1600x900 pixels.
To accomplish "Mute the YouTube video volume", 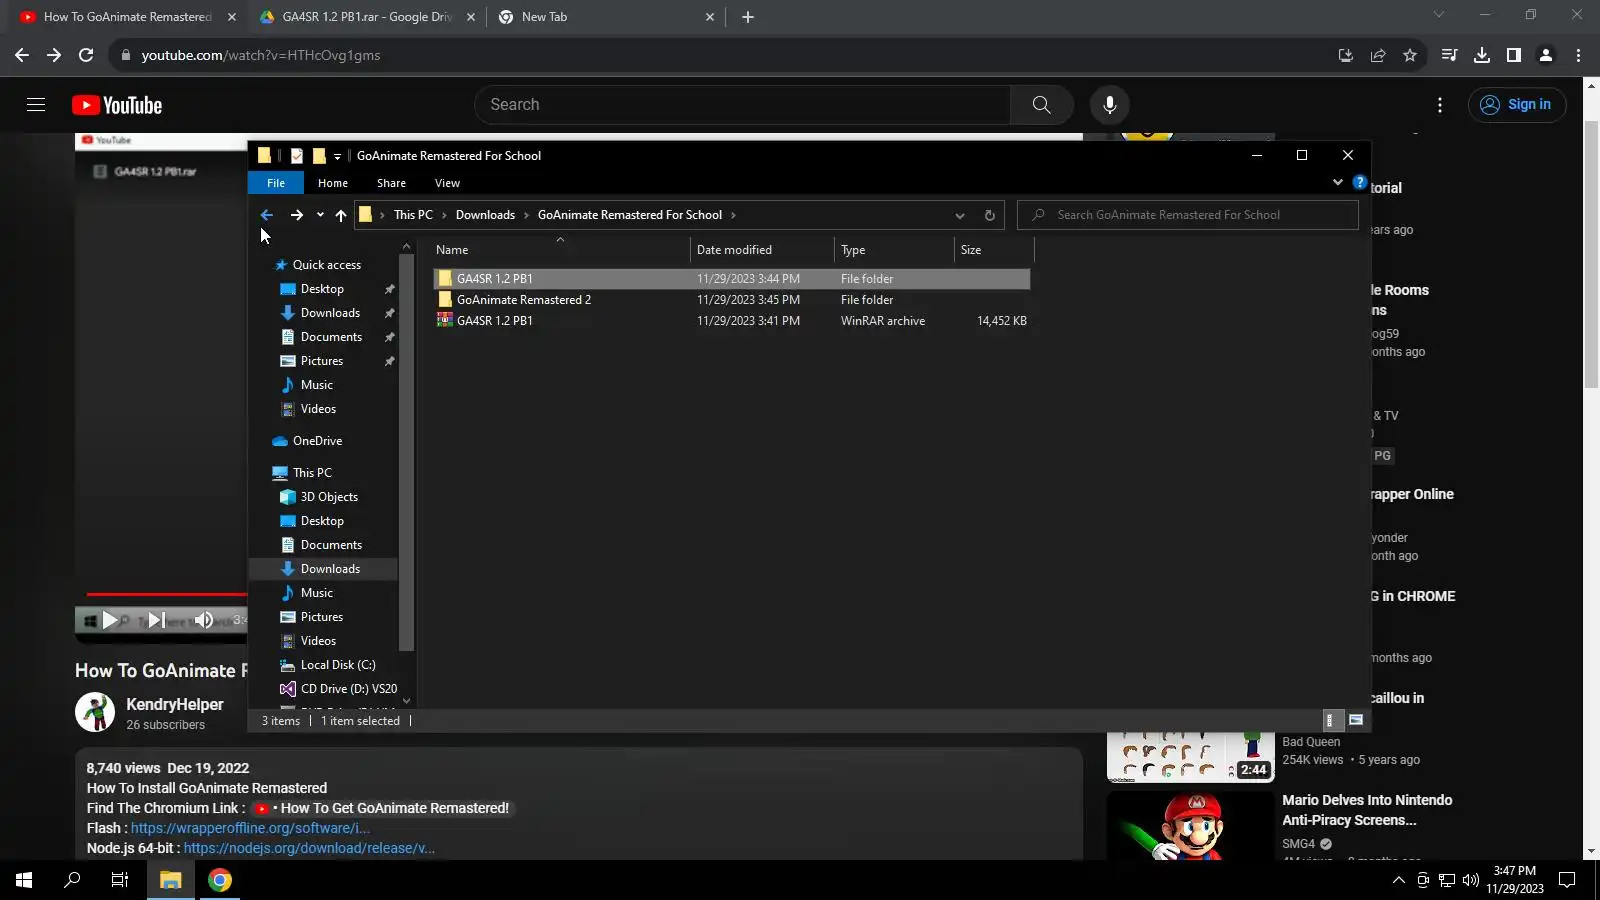I will [x=203, y=620].
